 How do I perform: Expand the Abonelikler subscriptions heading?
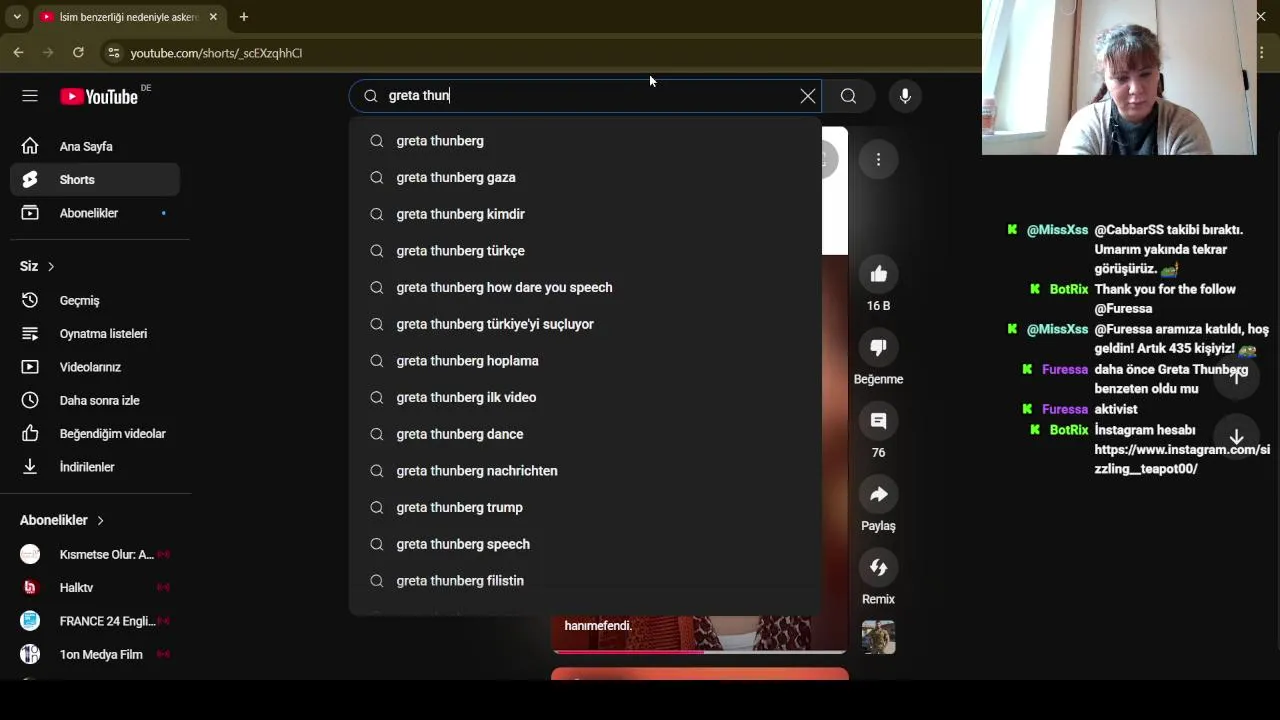[62, 520]
